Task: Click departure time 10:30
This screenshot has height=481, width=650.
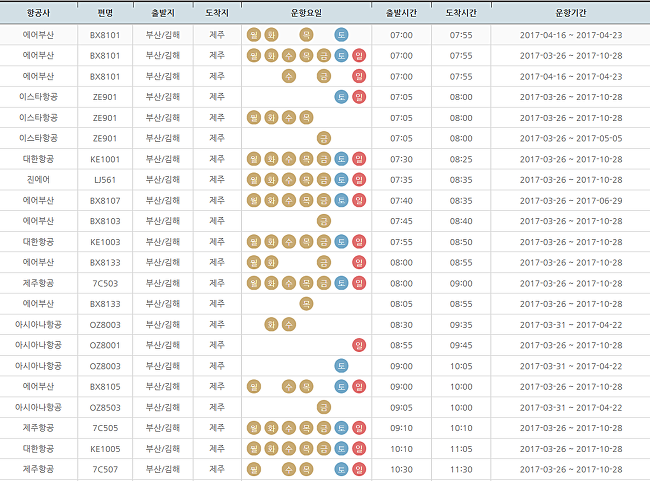Action: 401,470
